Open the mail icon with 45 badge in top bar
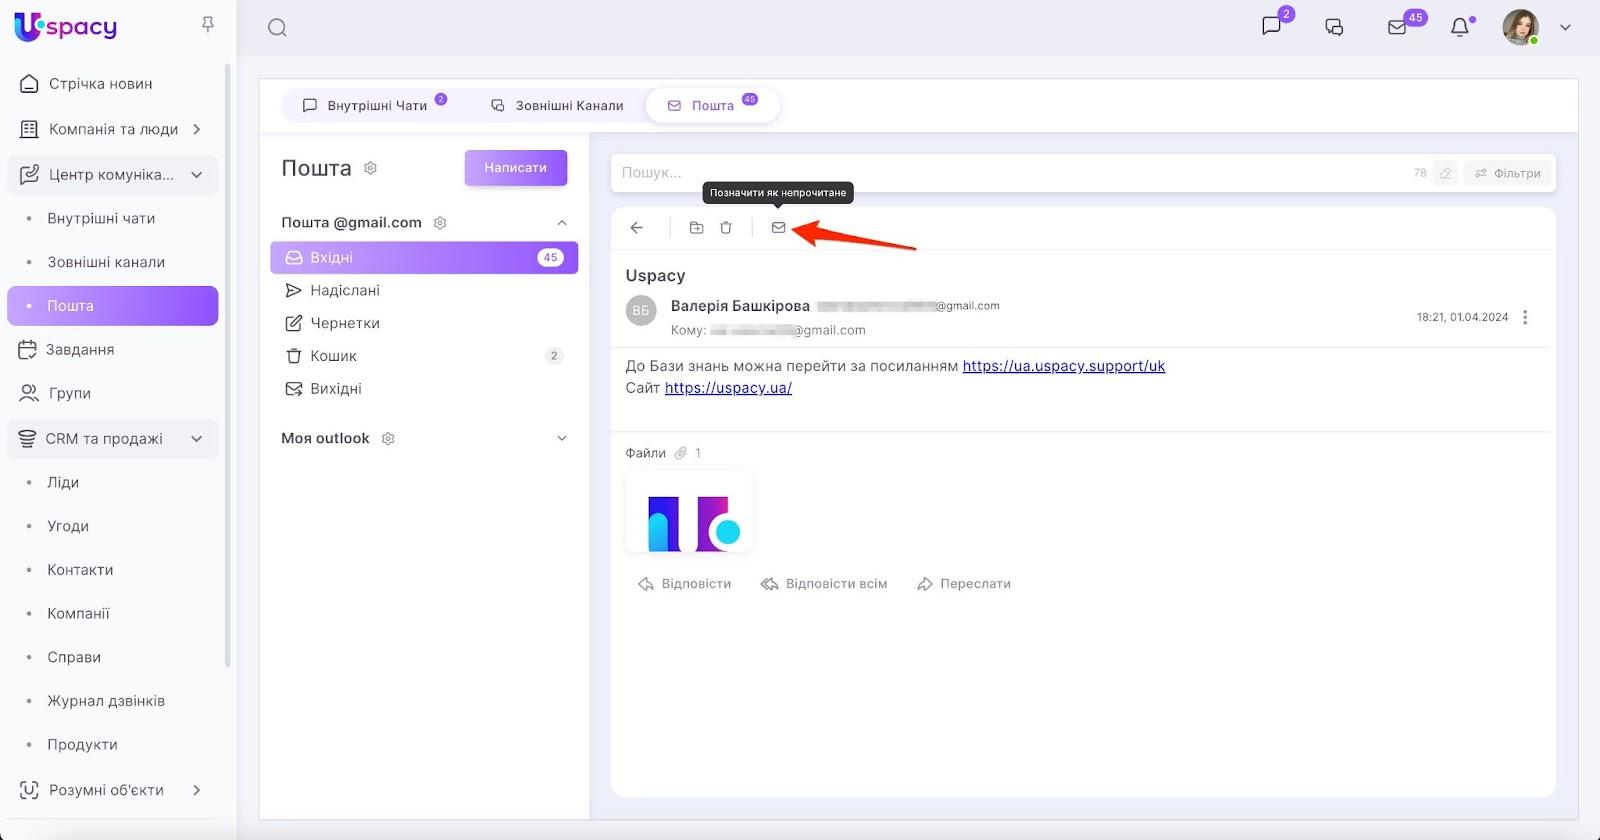1600x840 pixels. (x=1397, y=27)
